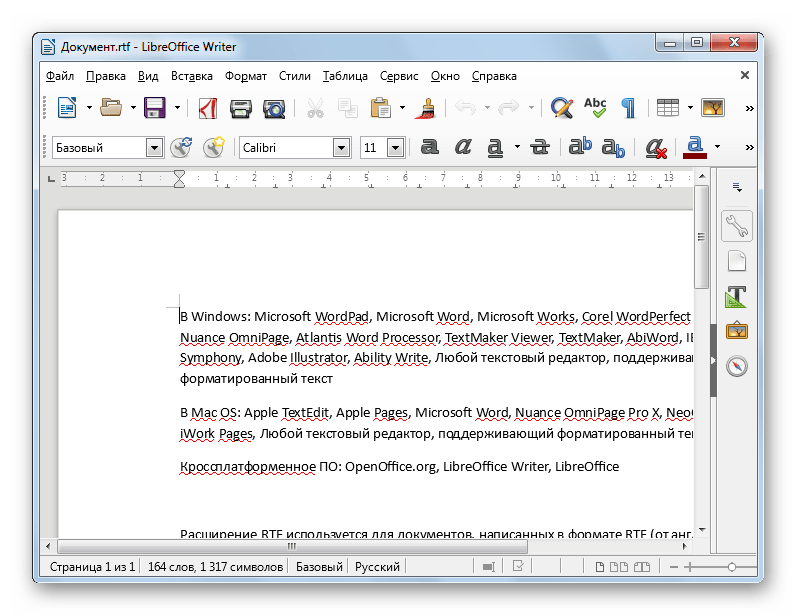Click the Update Style icon

pos(181,147)
